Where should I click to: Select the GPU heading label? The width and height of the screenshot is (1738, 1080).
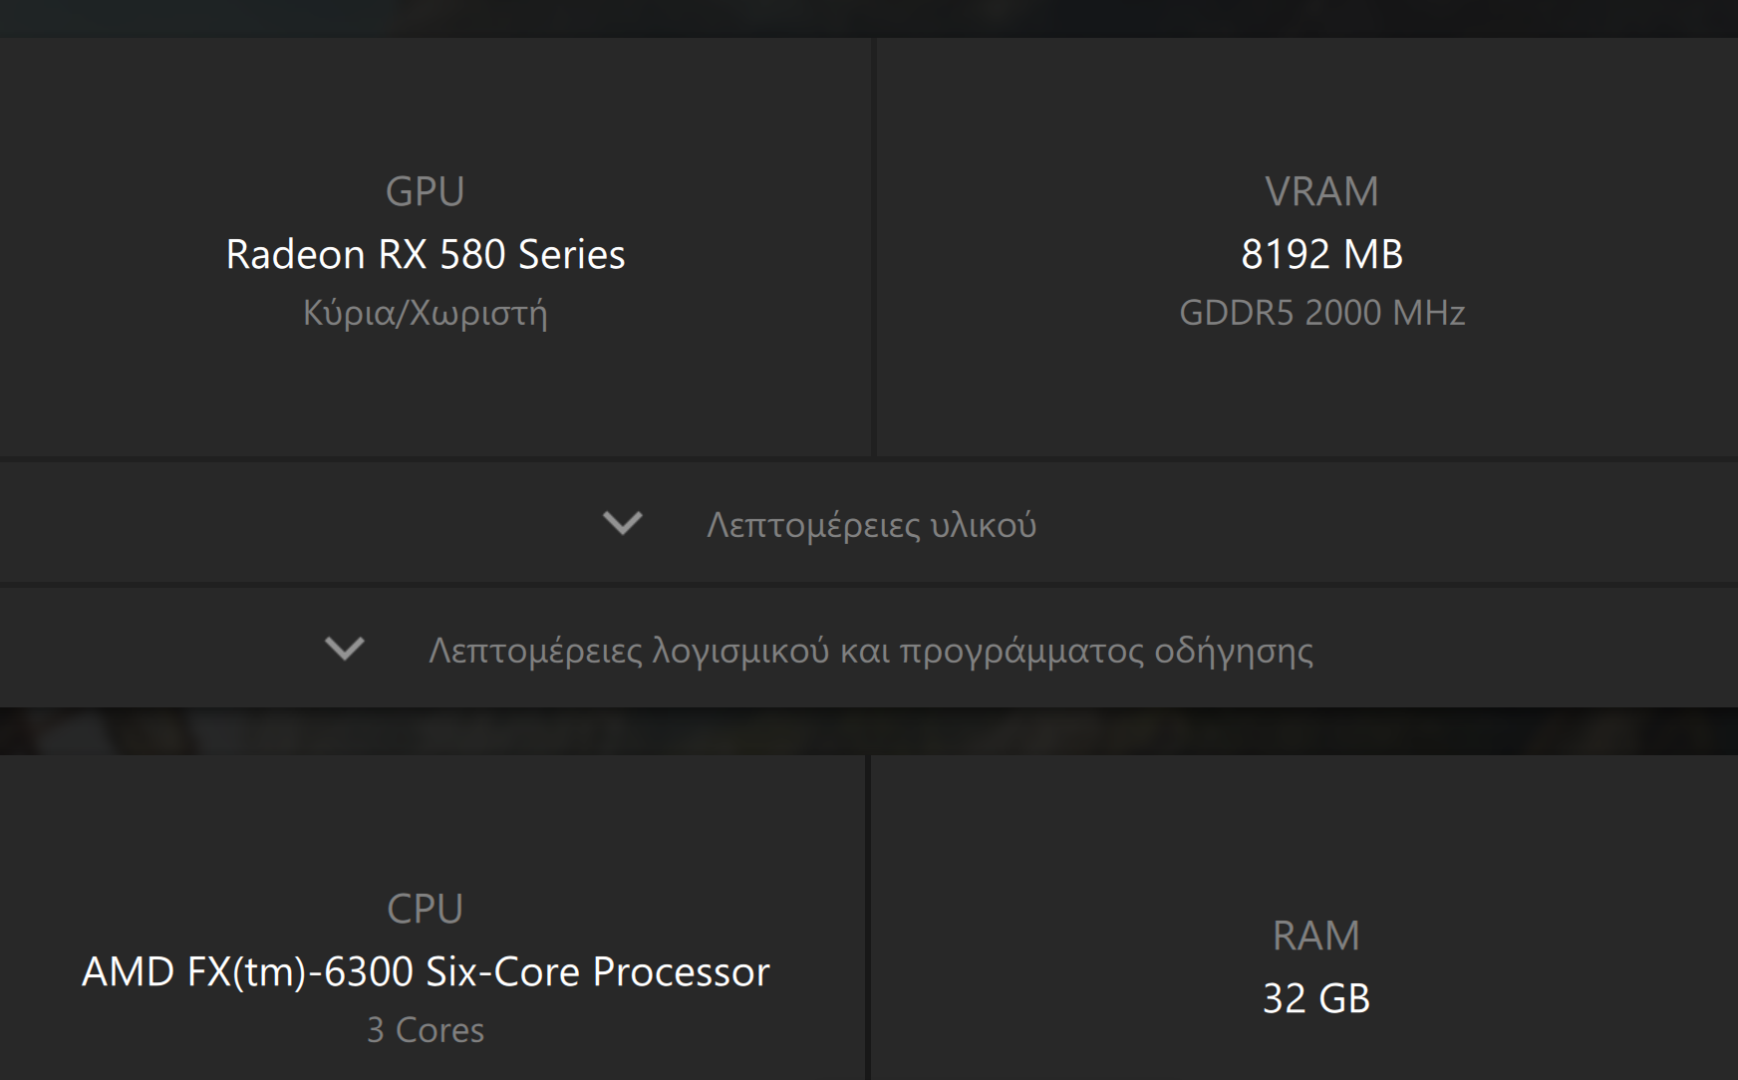[x=425, y=191]
